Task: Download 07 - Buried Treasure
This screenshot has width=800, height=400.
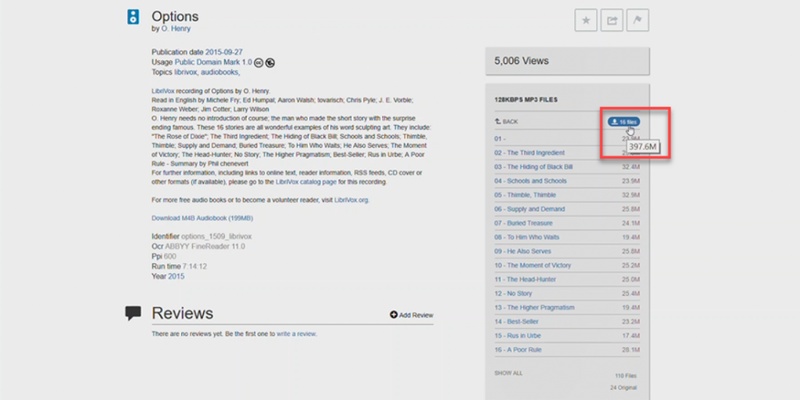Action: [523, 223]
